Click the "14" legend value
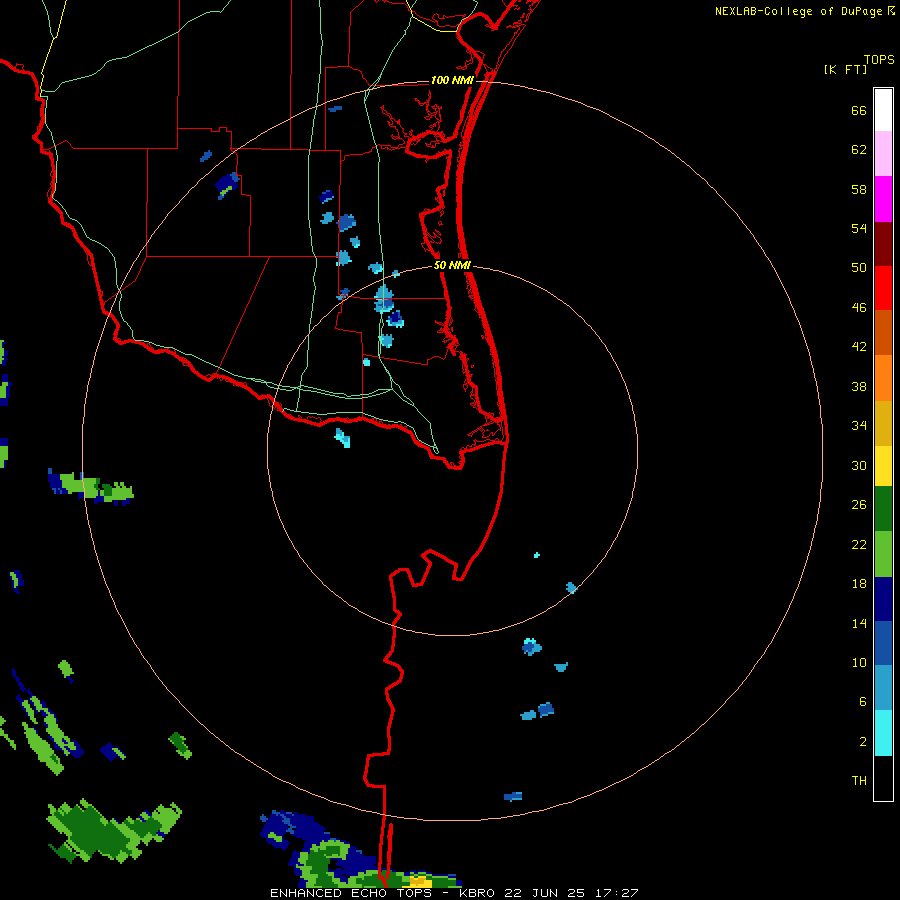900x900 pixels. 859,623
